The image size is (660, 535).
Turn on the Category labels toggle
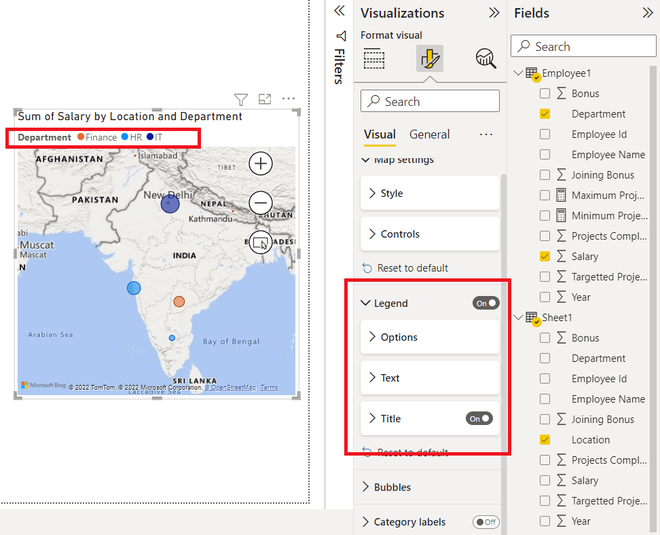tap(486, 522)
